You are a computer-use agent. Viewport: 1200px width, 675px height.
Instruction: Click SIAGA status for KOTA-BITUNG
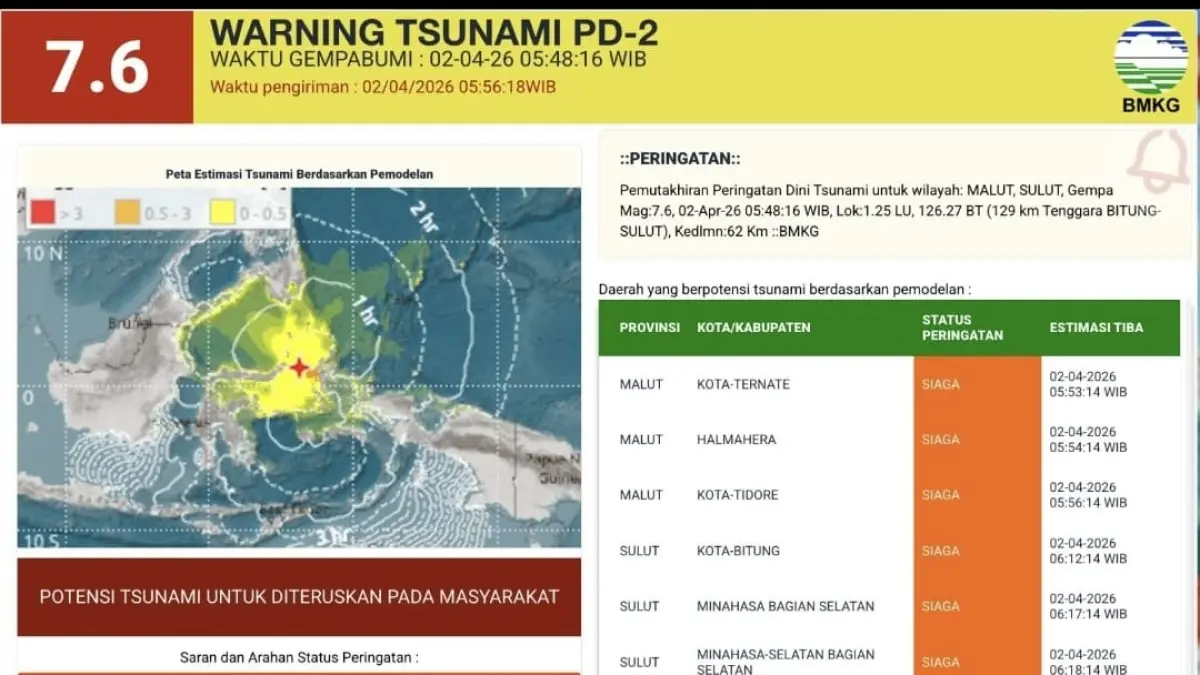(941, 551)
